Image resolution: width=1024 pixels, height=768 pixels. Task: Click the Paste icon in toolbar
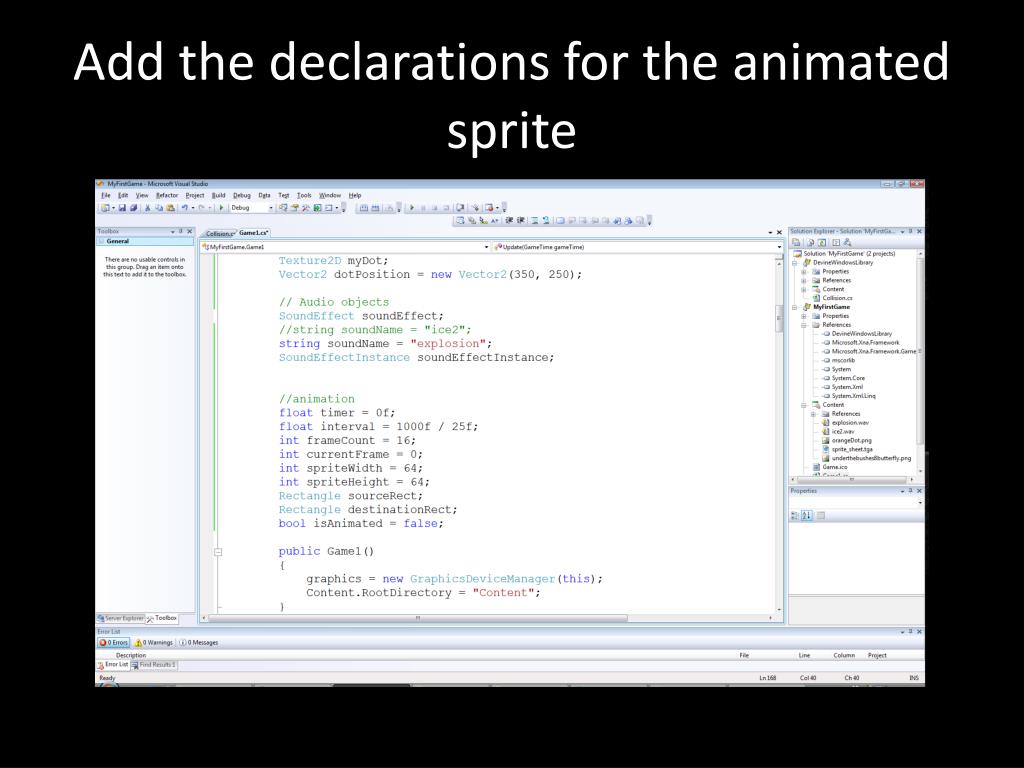(x=170, y=208)
